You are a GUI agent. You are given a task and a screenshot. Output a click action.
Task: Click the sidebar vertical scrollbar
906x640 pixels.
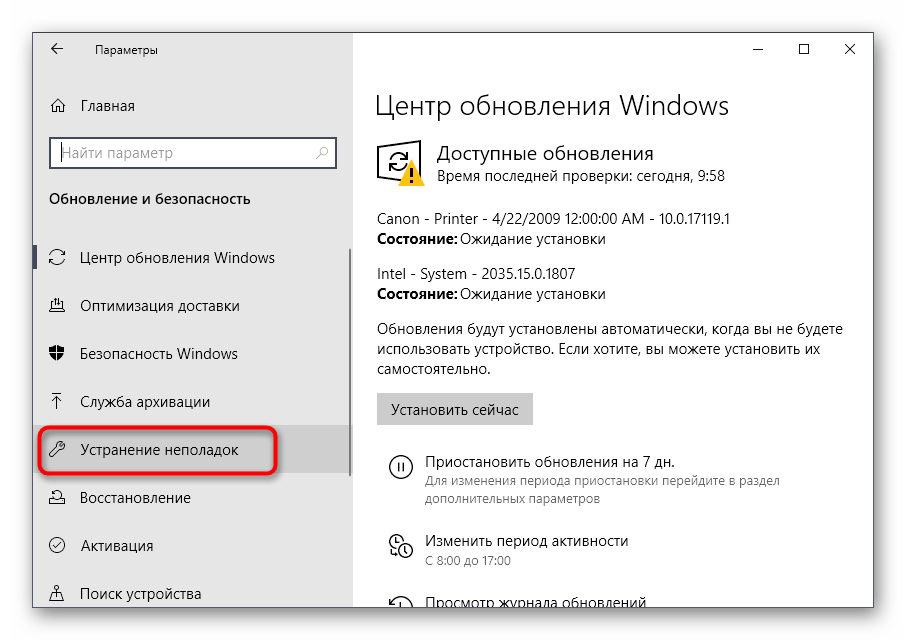(x=350, y=362)
